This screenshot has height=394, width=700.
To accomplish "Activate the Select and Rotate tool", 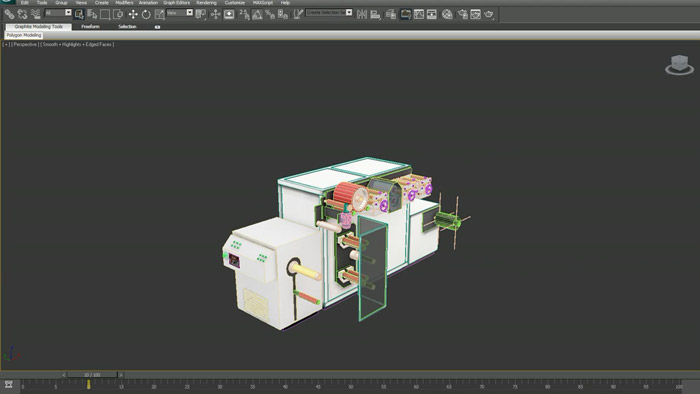I will 146,15.
